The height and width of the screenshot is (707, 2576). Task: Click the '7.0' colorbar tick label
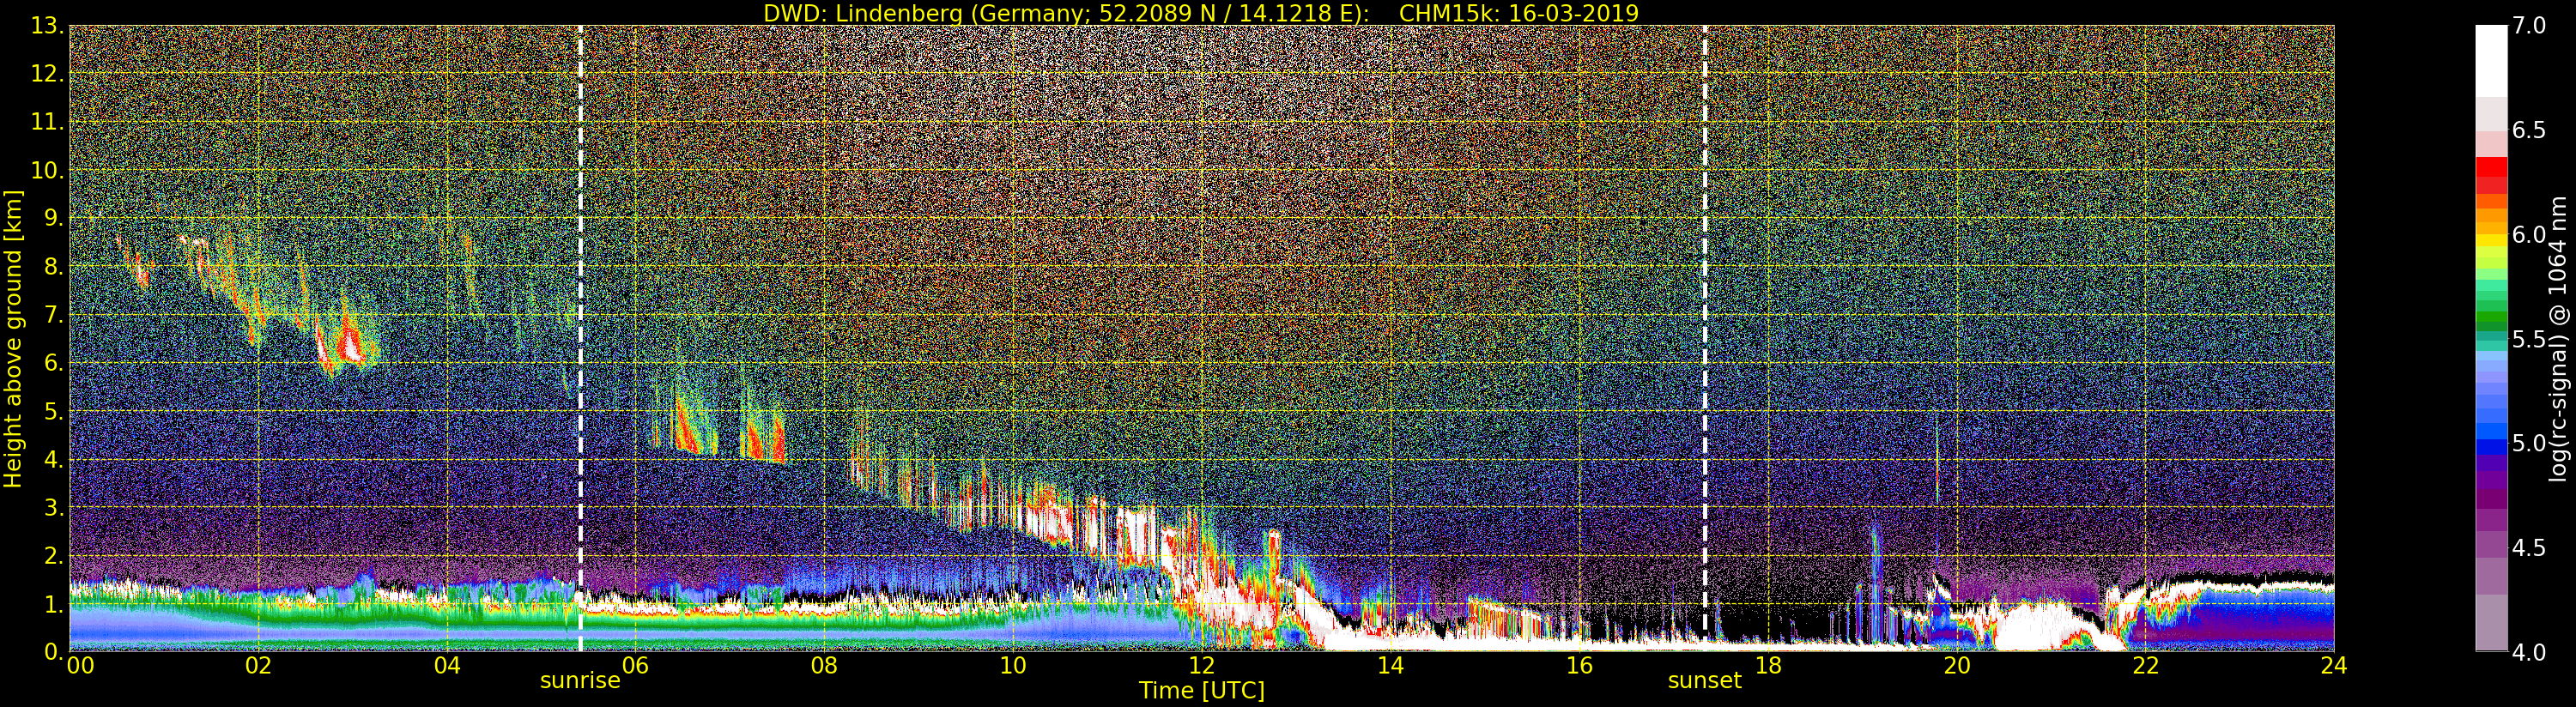coord(2529,26)
